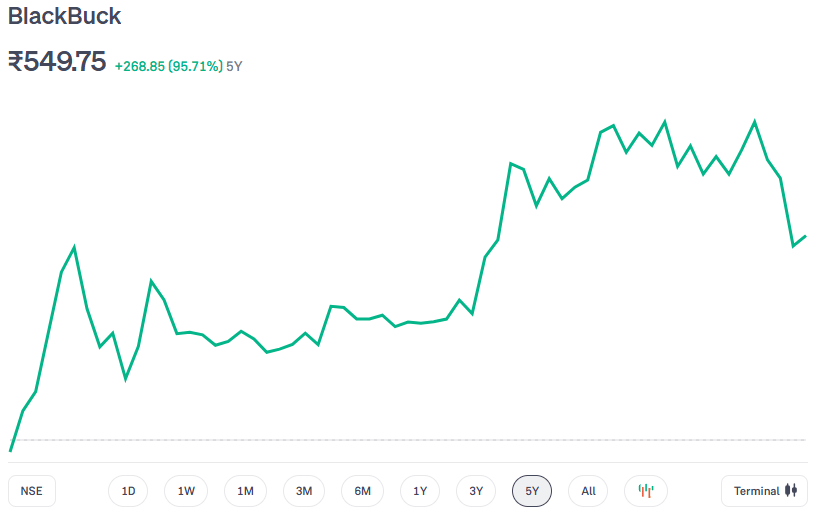
Task: Click the ₹549.75 current price
Action: coord(57,62)
